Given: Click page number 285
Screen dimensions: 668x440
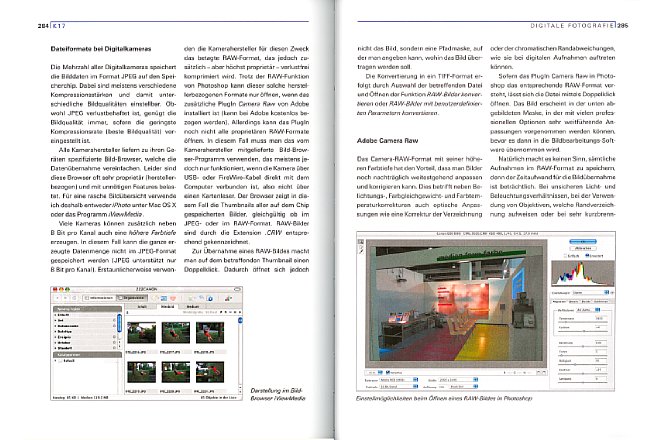Looking at the screenshot, I should 623,26.
